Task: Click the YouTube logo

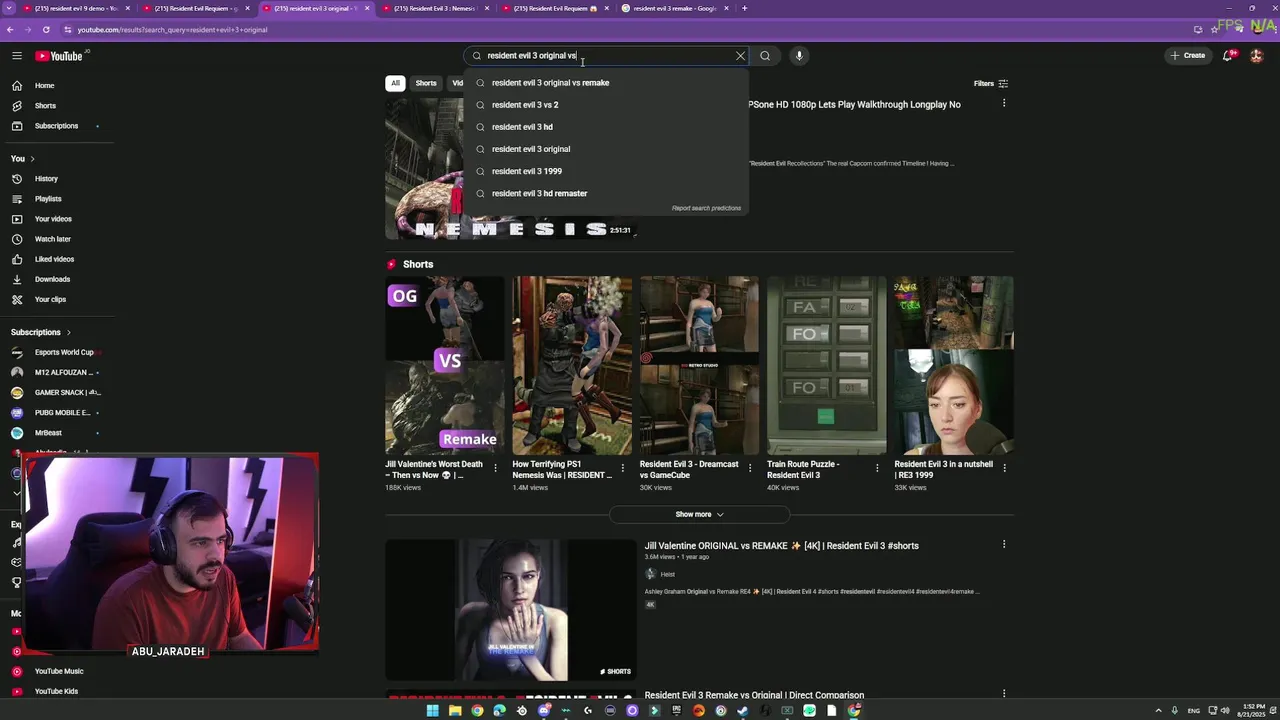Action: click(x=60, y=56)
